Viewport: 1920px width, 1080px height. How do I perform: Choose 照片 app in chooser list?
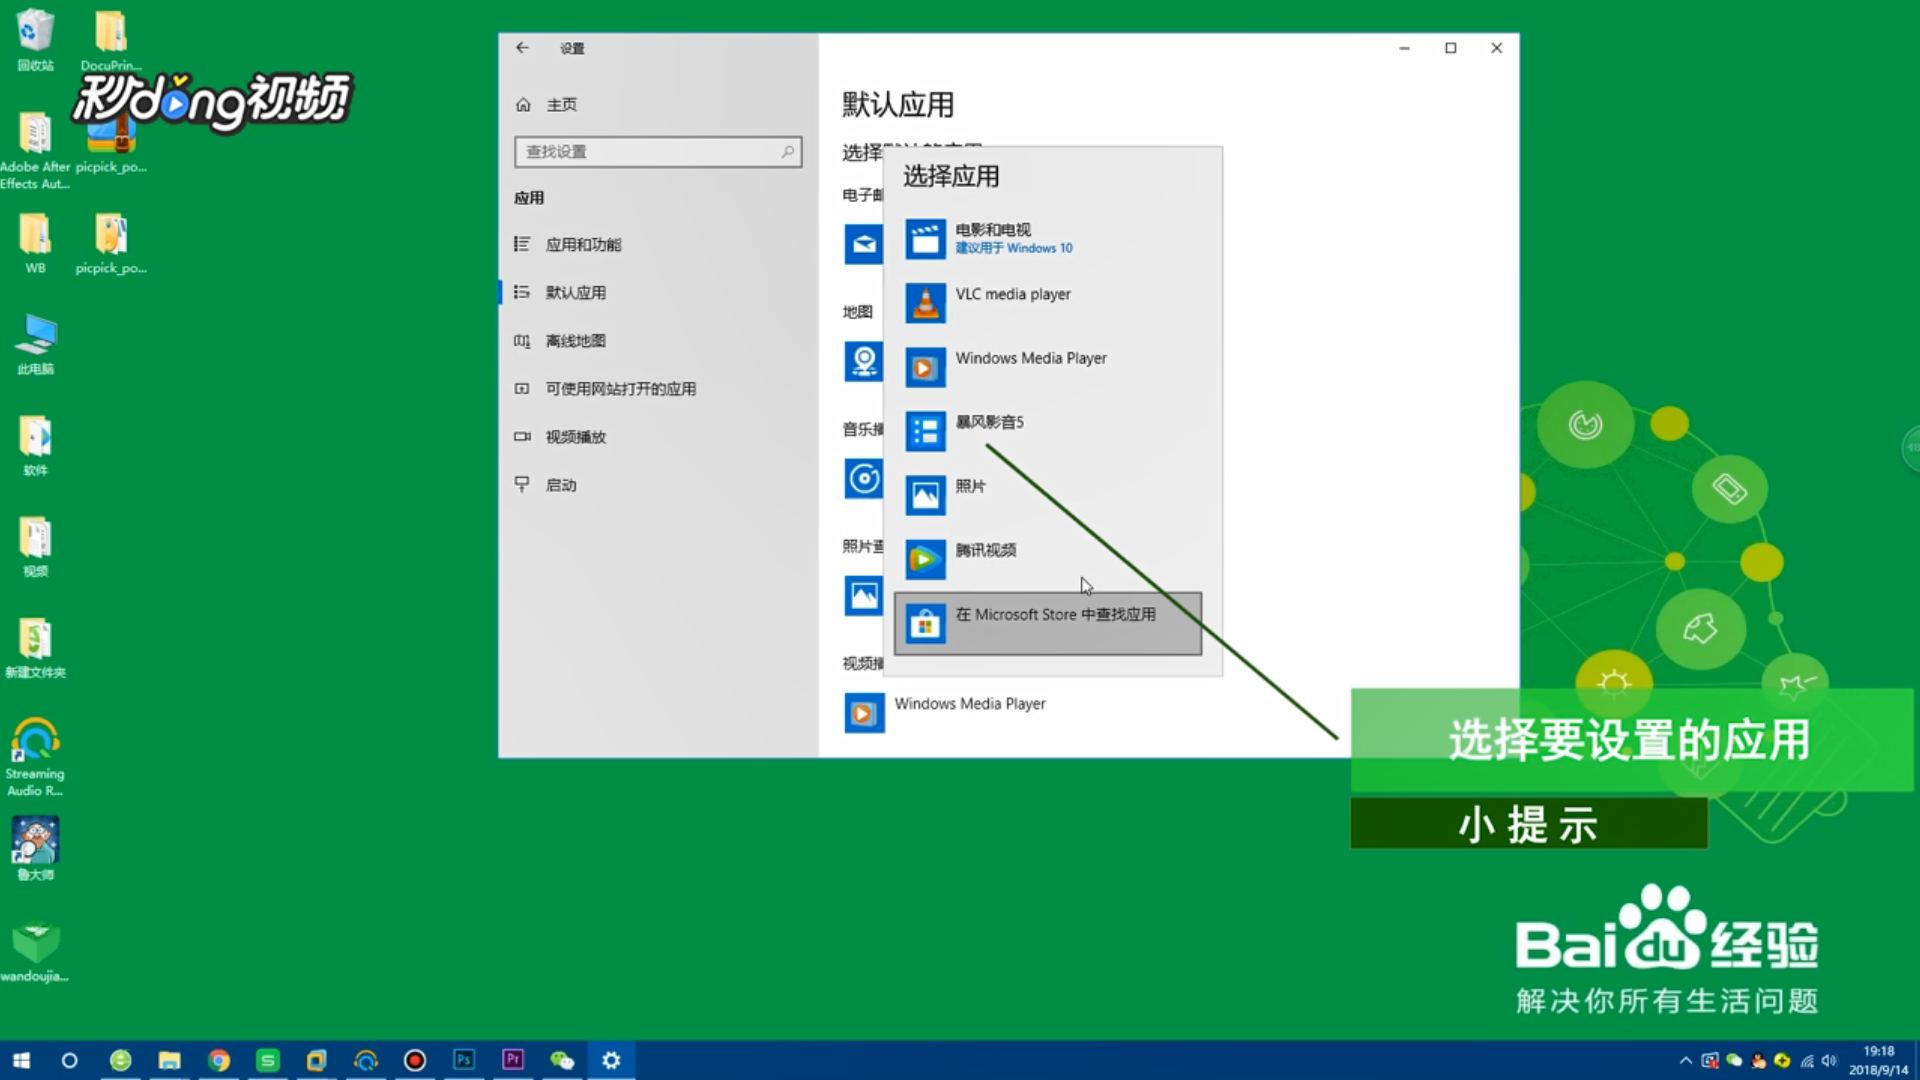point(1048,495)
